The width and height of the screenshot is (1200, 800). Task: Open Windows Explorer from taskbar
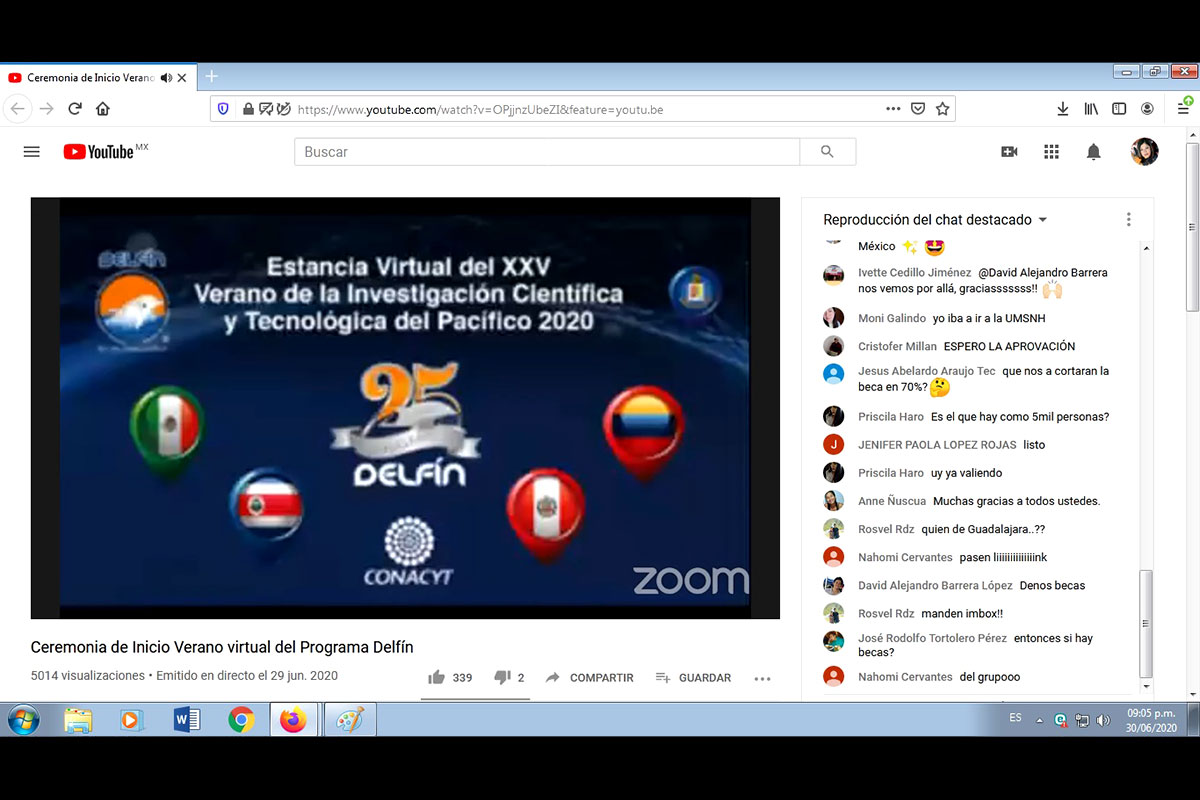click(x=78, y=720)
